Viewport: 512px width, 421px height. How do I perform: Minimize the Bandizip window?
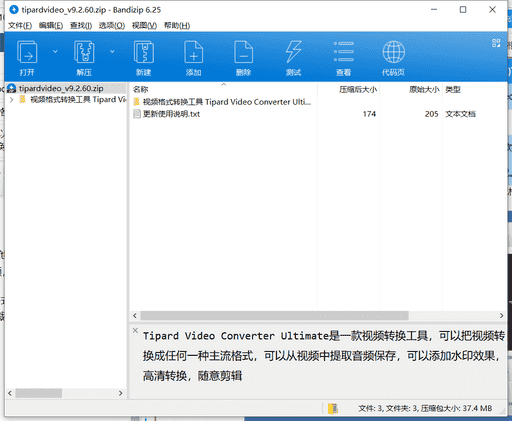[x=434, y=10]
